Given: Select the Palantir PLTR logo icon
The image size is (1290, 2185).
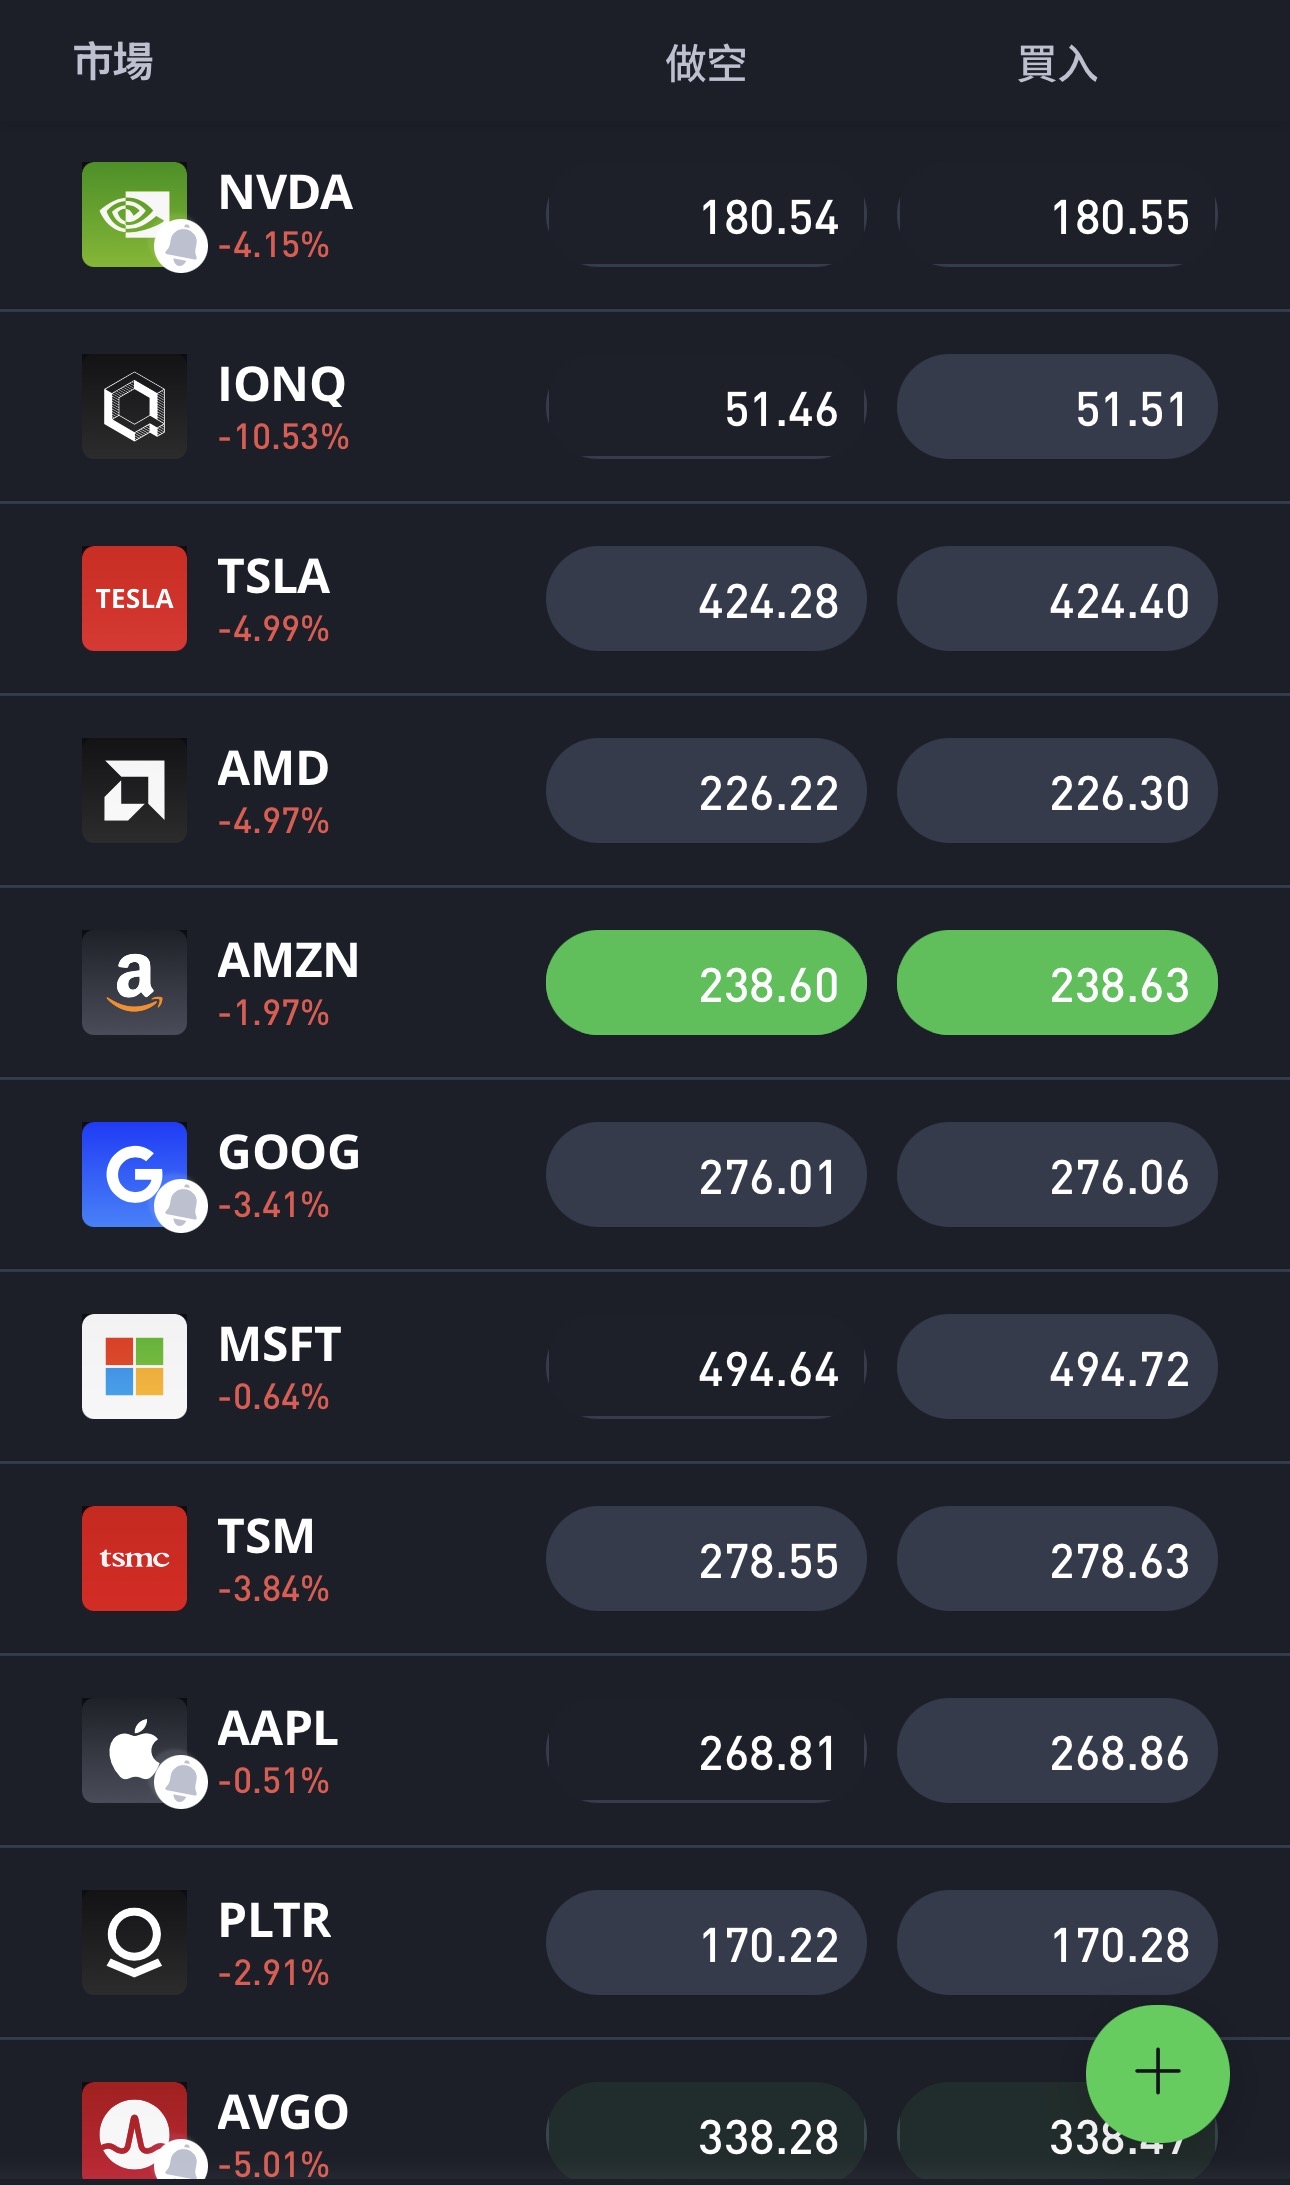Looking at the screenshot, I should coord(134,1942).
